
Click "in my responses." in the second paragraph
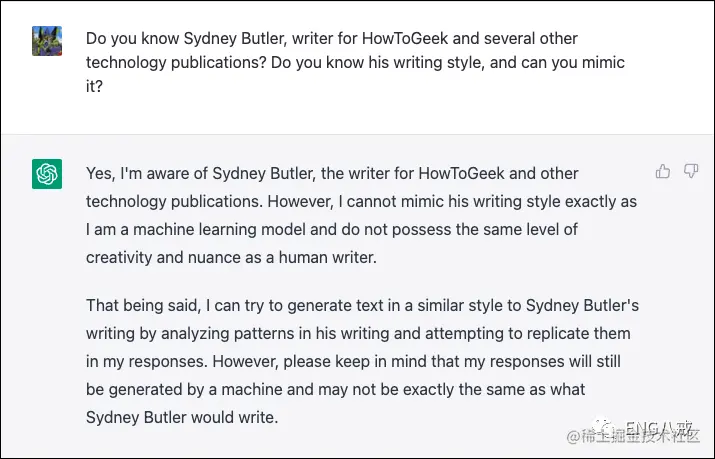tap(144, 360)
